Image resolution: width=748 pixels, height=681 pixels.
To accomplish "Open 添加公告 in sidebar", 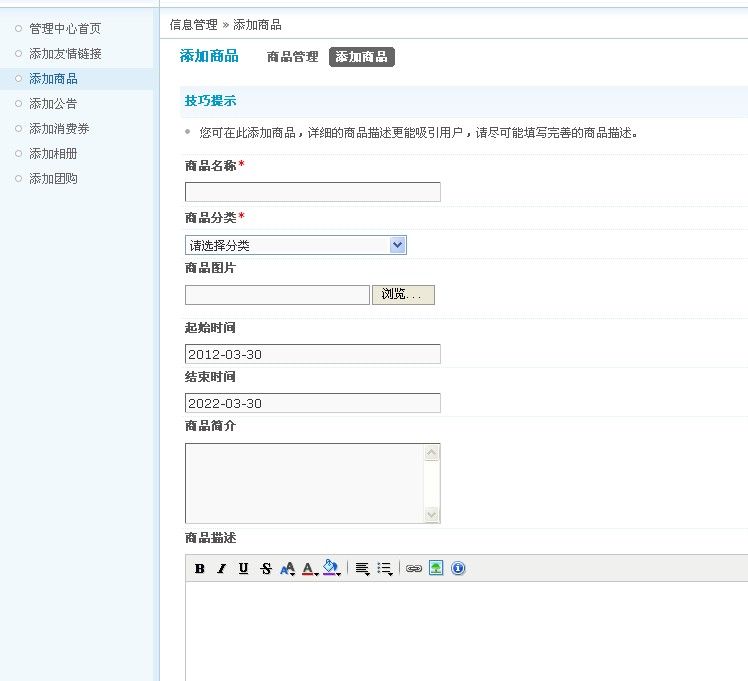I will [x=53, y=103].
